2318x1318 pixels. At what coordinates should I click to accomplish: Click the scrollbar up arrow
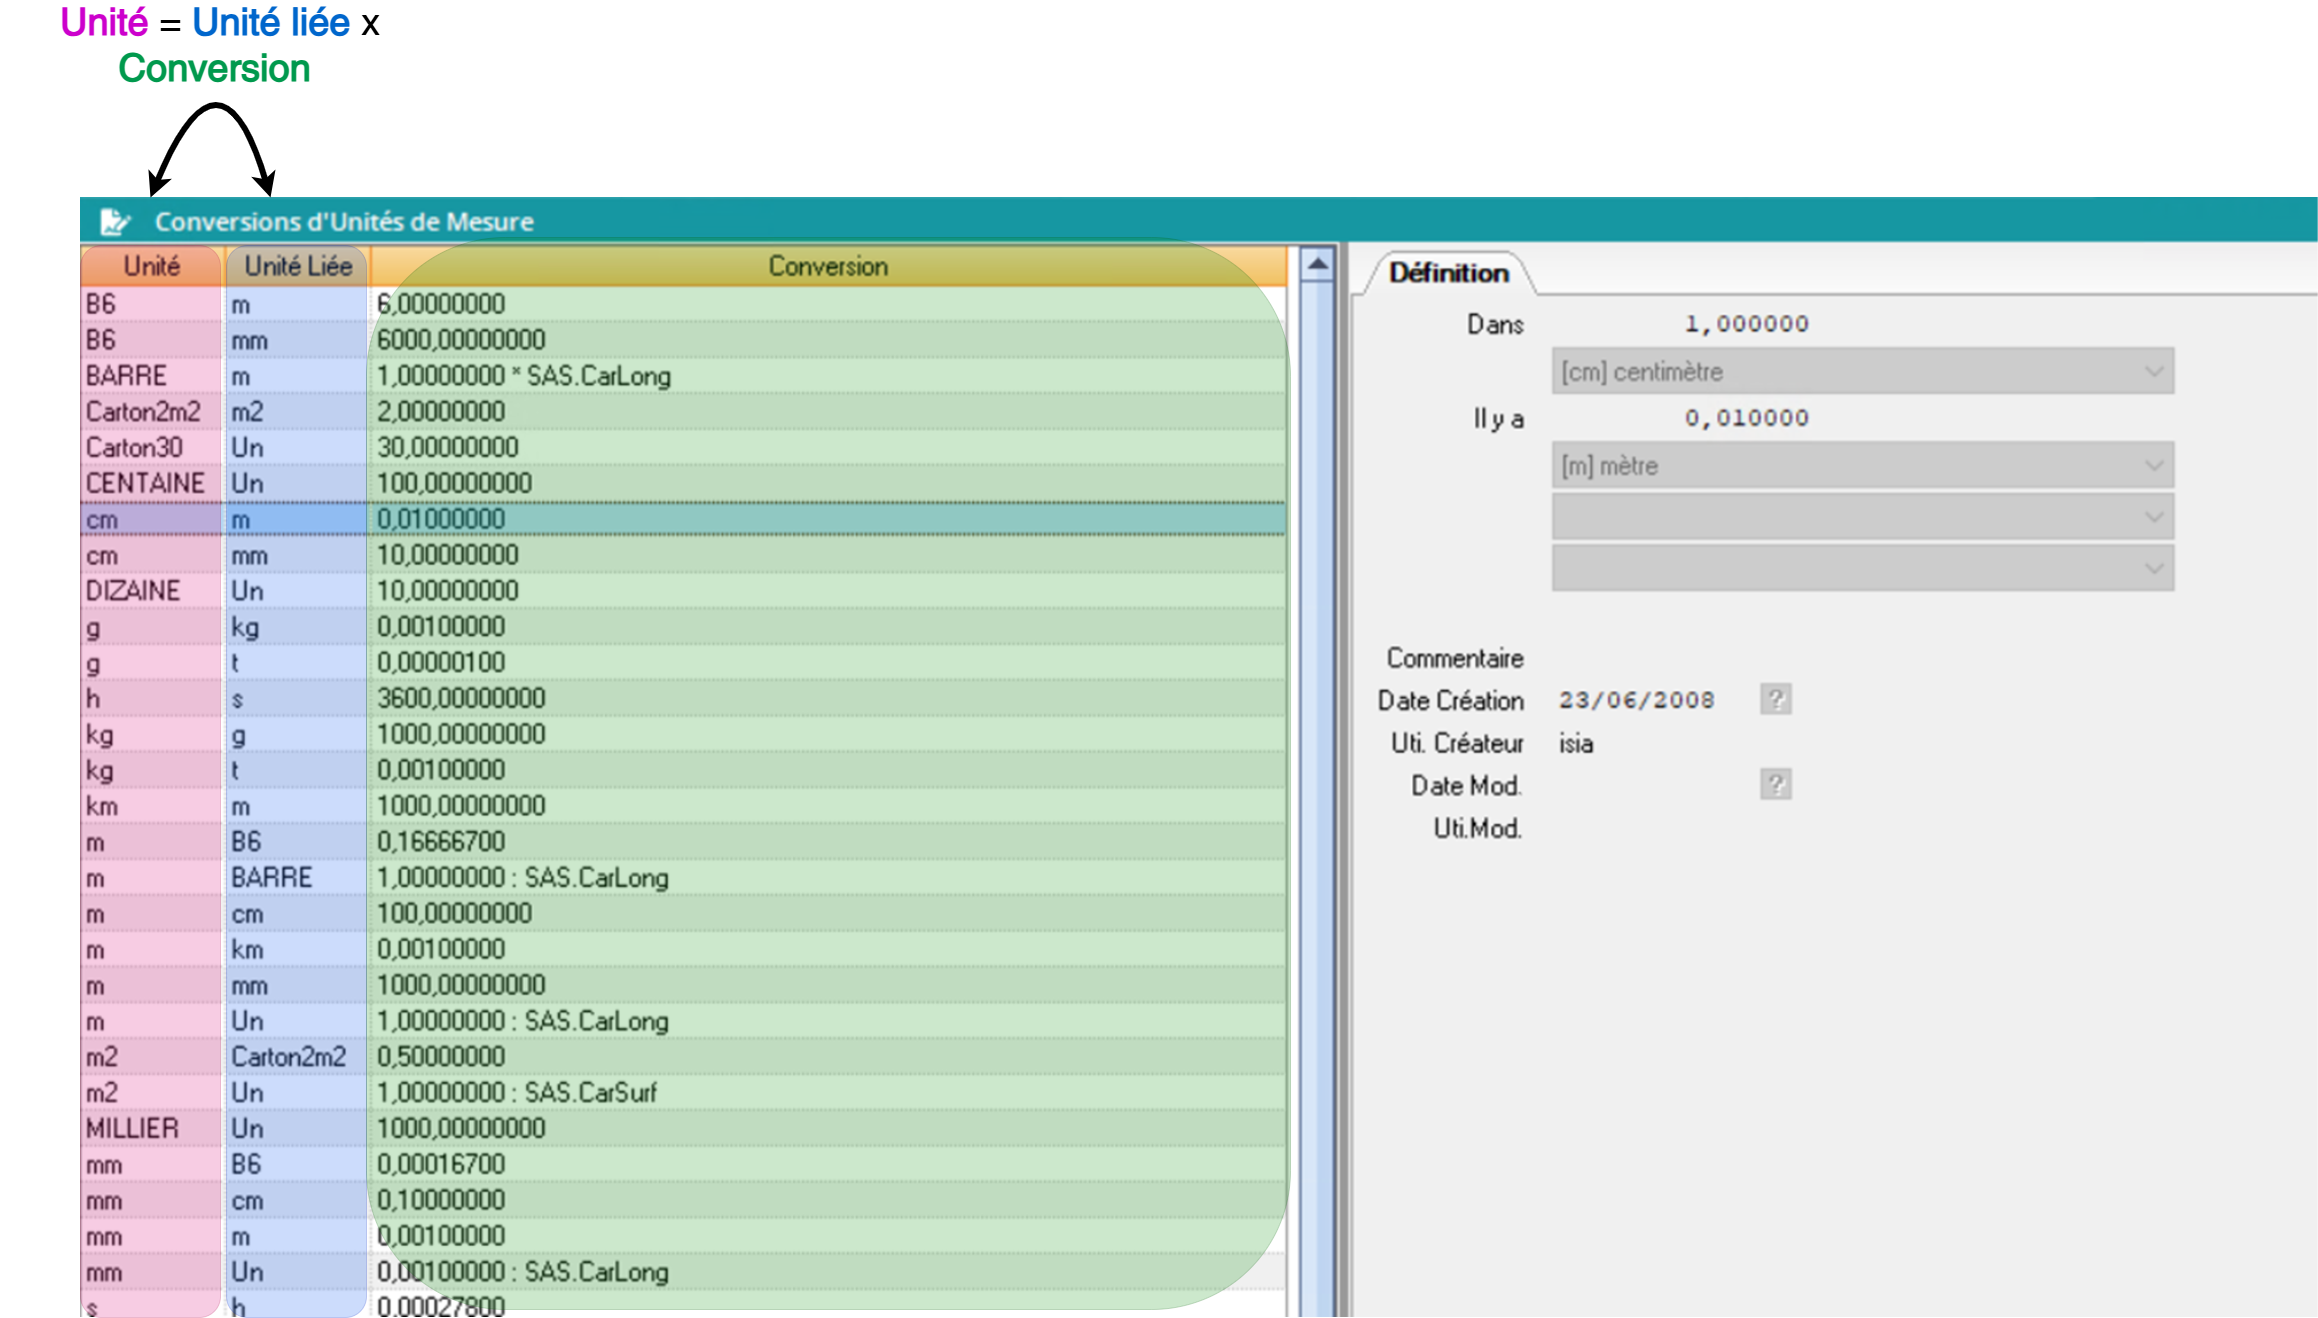[1317, 265]
